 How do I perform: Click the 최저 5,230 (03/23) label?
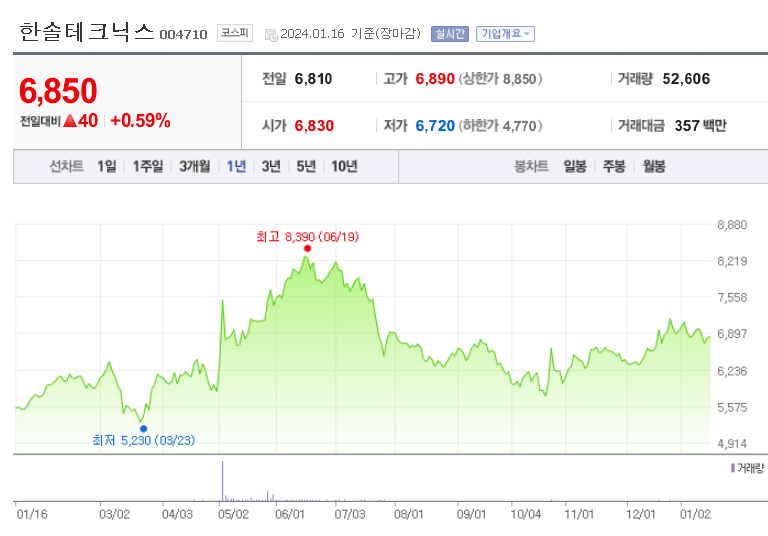point(144,440)
